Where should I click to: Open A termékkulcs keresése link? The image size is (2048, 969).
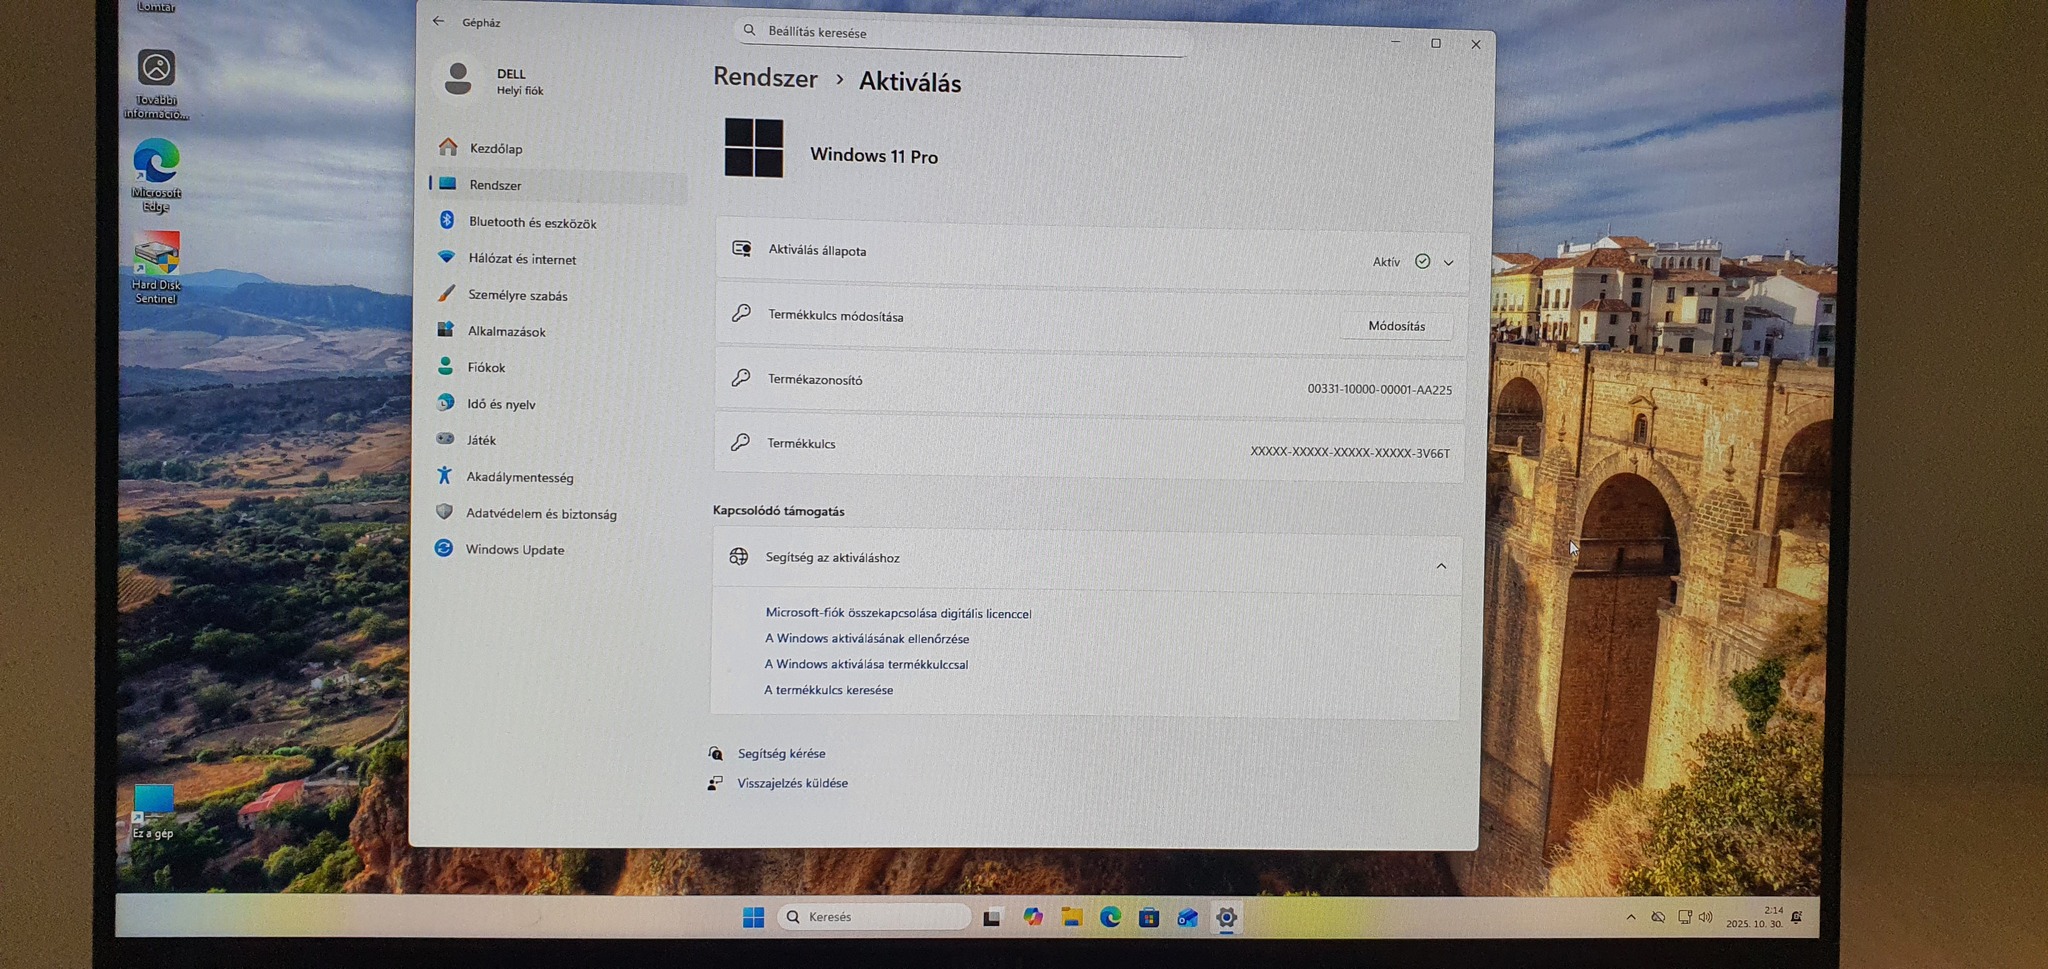pyautogui.click(x=828, y=690)
